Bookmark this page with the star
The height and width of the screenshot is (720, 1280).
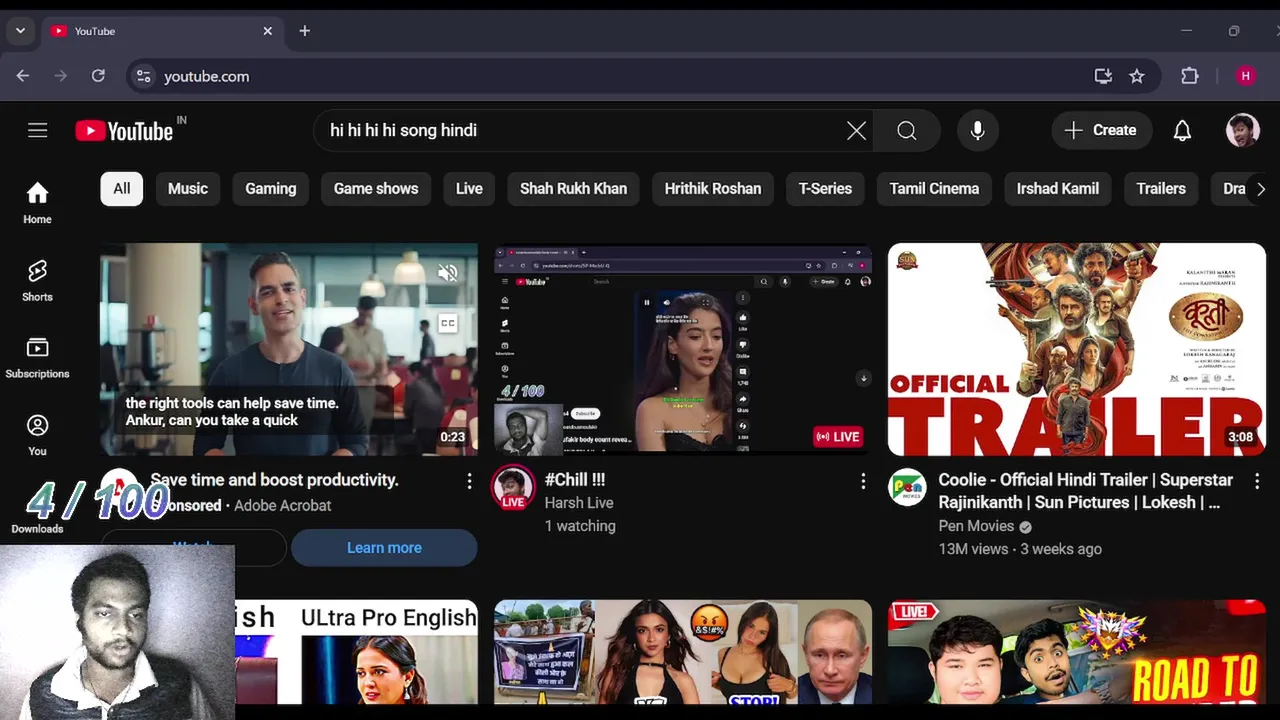[x=1137, y=76]
